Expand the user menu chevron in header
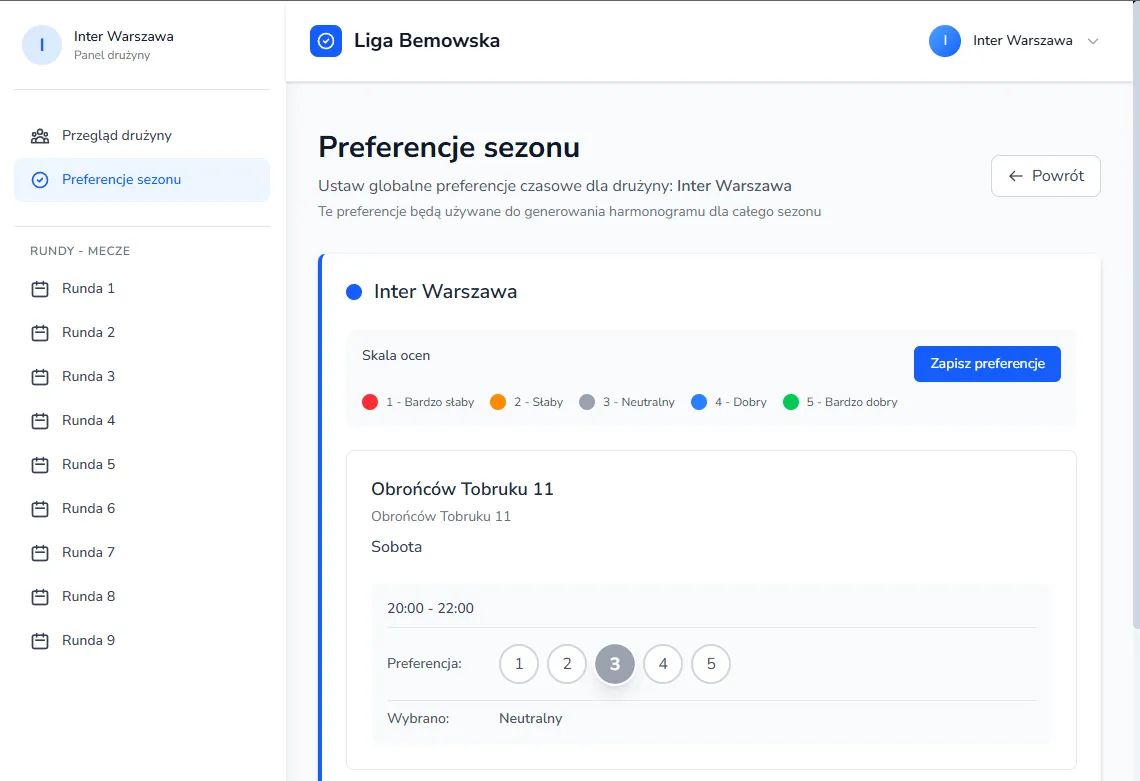This screenshot has width=1140, height=781. point(1093,41)
